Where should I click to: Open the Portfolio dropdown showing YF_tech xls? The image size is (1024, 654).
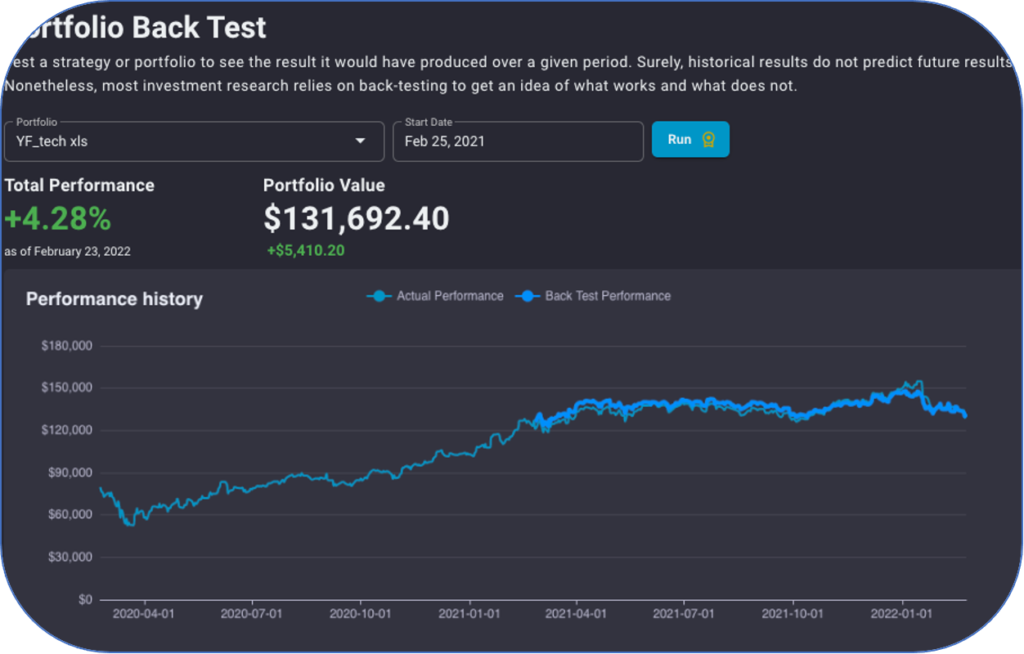pos(194,141)
